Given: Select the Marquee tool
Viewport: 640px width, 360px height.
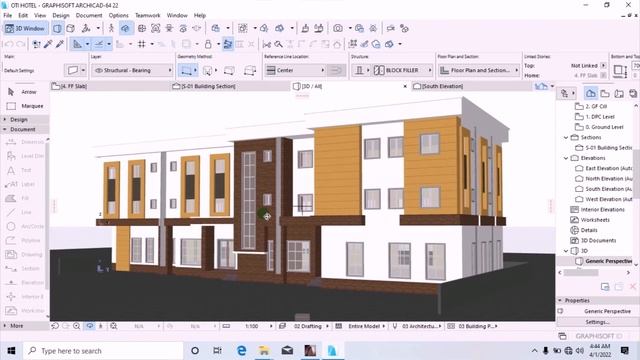Looking at the screenshot, I should point(25,106).
